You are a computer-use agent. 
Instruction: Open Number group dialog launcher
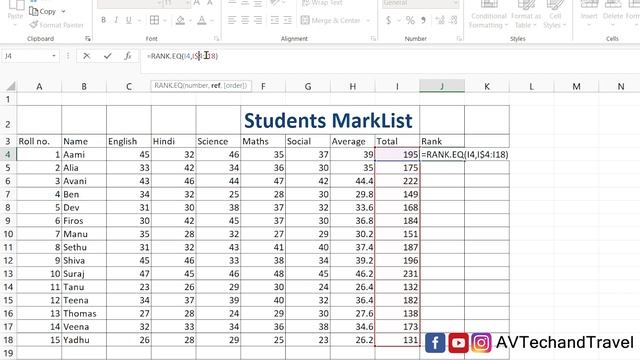[459, 39]
